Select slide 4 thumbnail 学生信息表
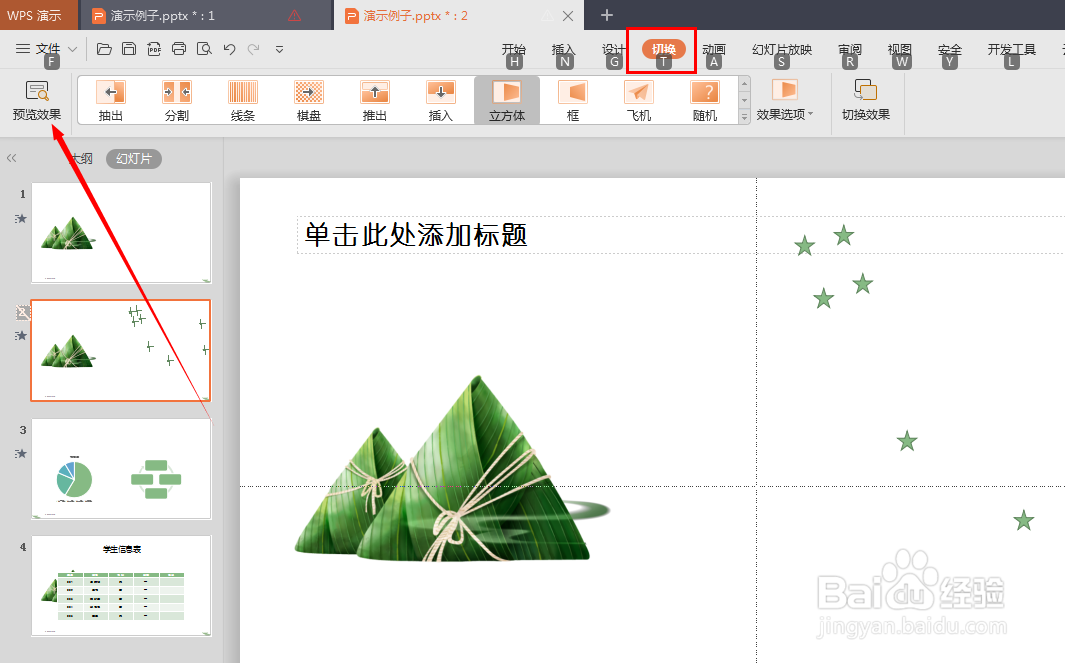Image resolution: width=1065 pixels, height=663 pixels. (x=121, y=586)
